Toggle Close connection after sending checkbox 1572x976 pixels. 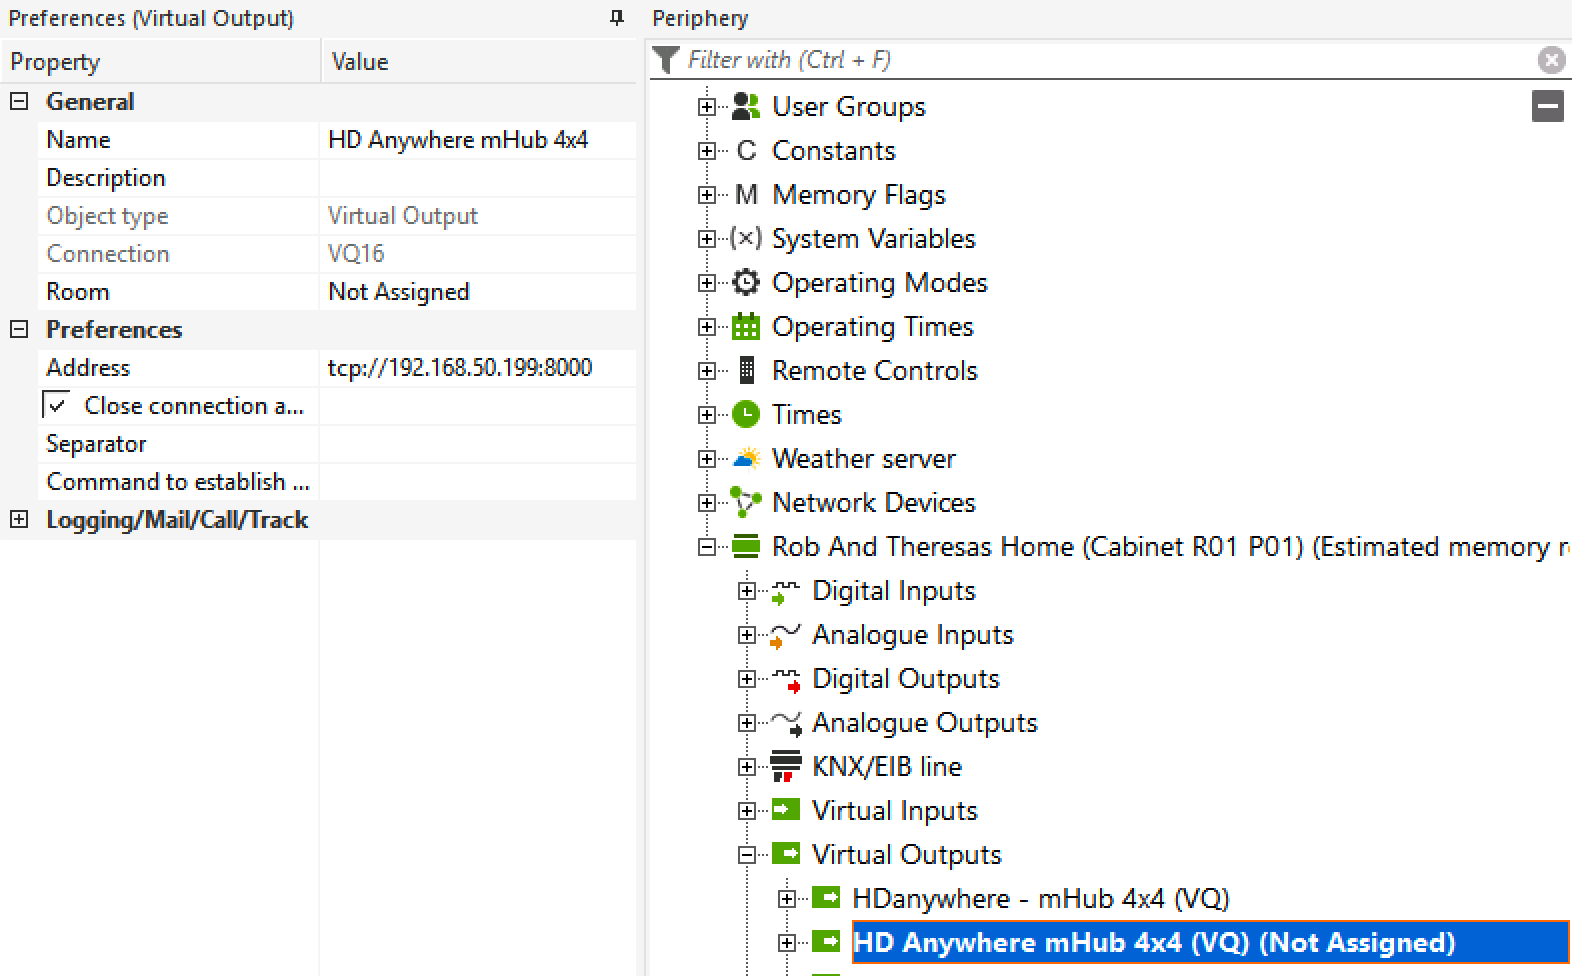57,405
